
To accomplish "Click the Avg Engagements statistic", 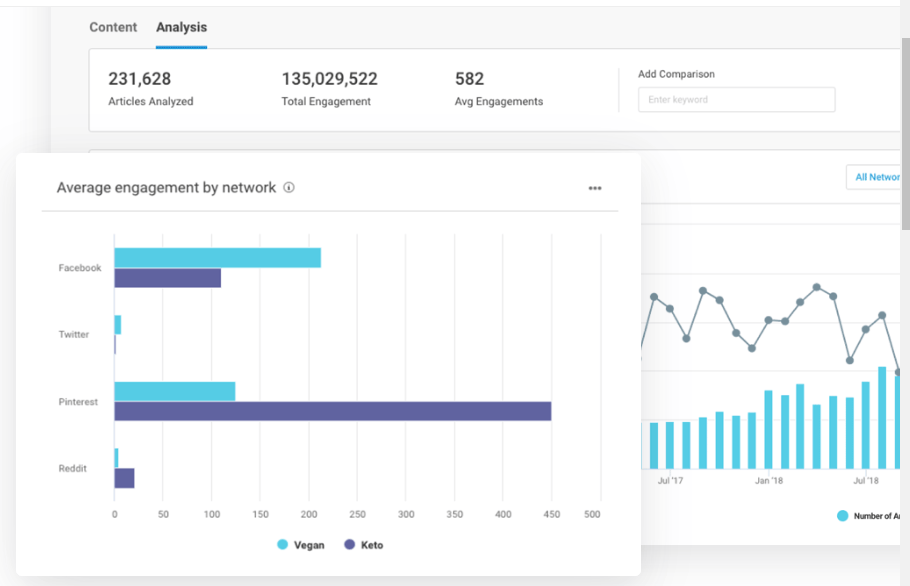I will (498, 88).
